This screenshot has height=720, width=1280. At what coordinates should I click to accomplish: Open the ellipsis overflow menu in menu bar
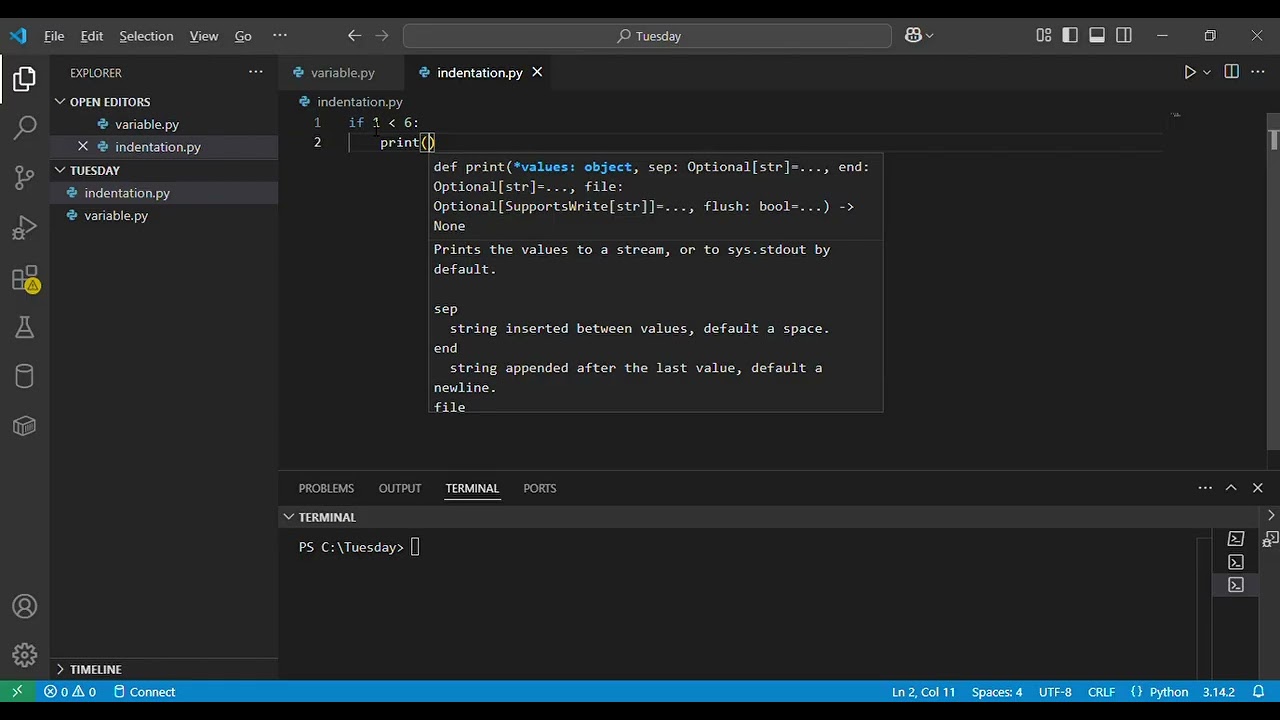click(x=280, y=35)
